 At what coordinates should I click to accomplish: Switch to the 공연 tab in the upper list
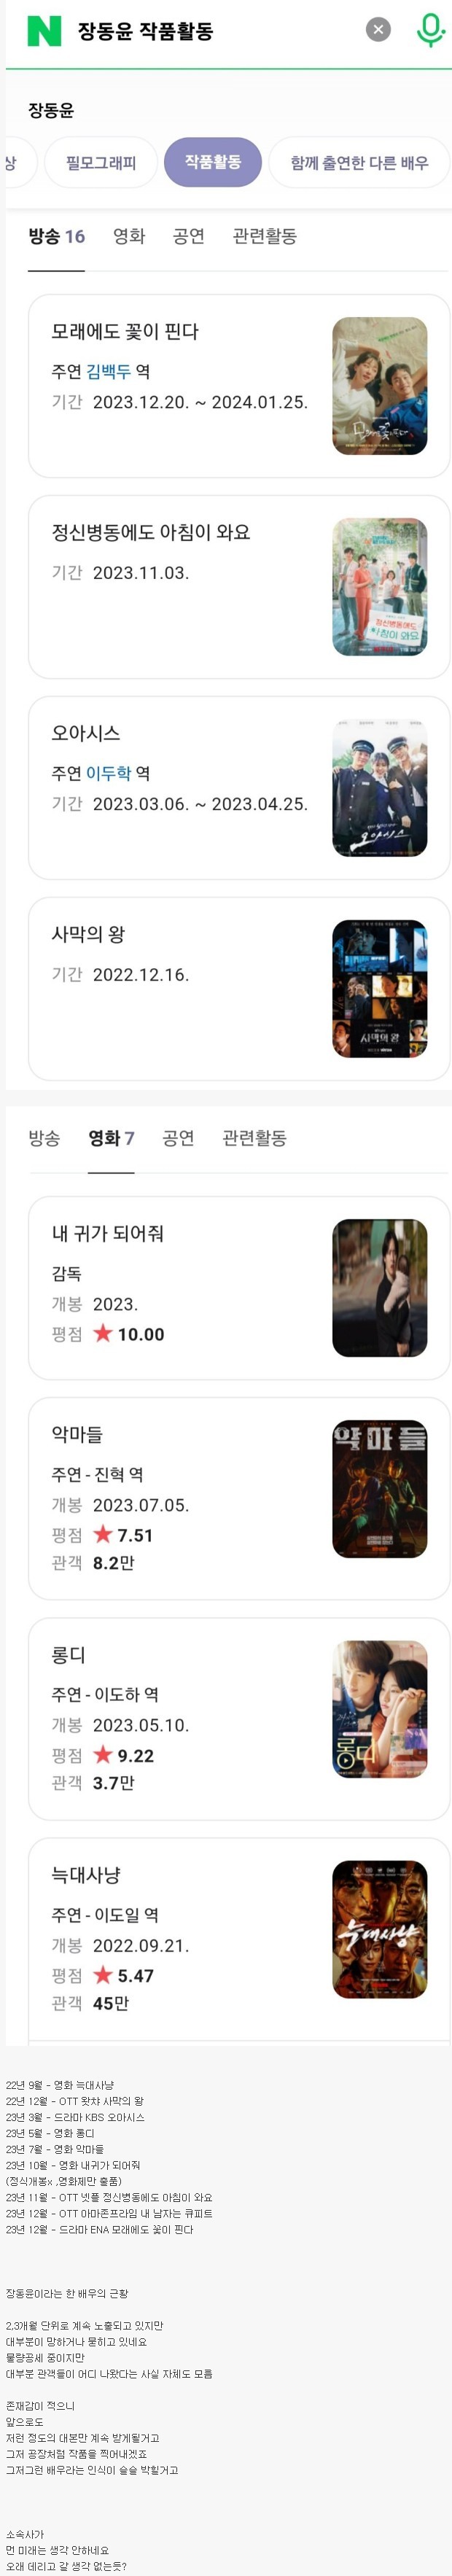tap(188, 236)
